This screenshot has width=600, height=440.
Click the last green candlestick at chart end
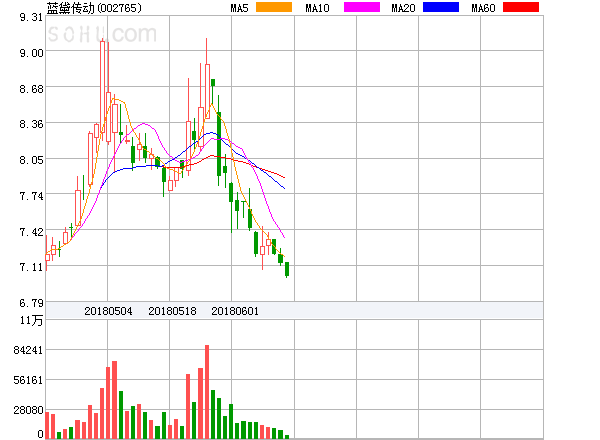[x=287, y=269]
